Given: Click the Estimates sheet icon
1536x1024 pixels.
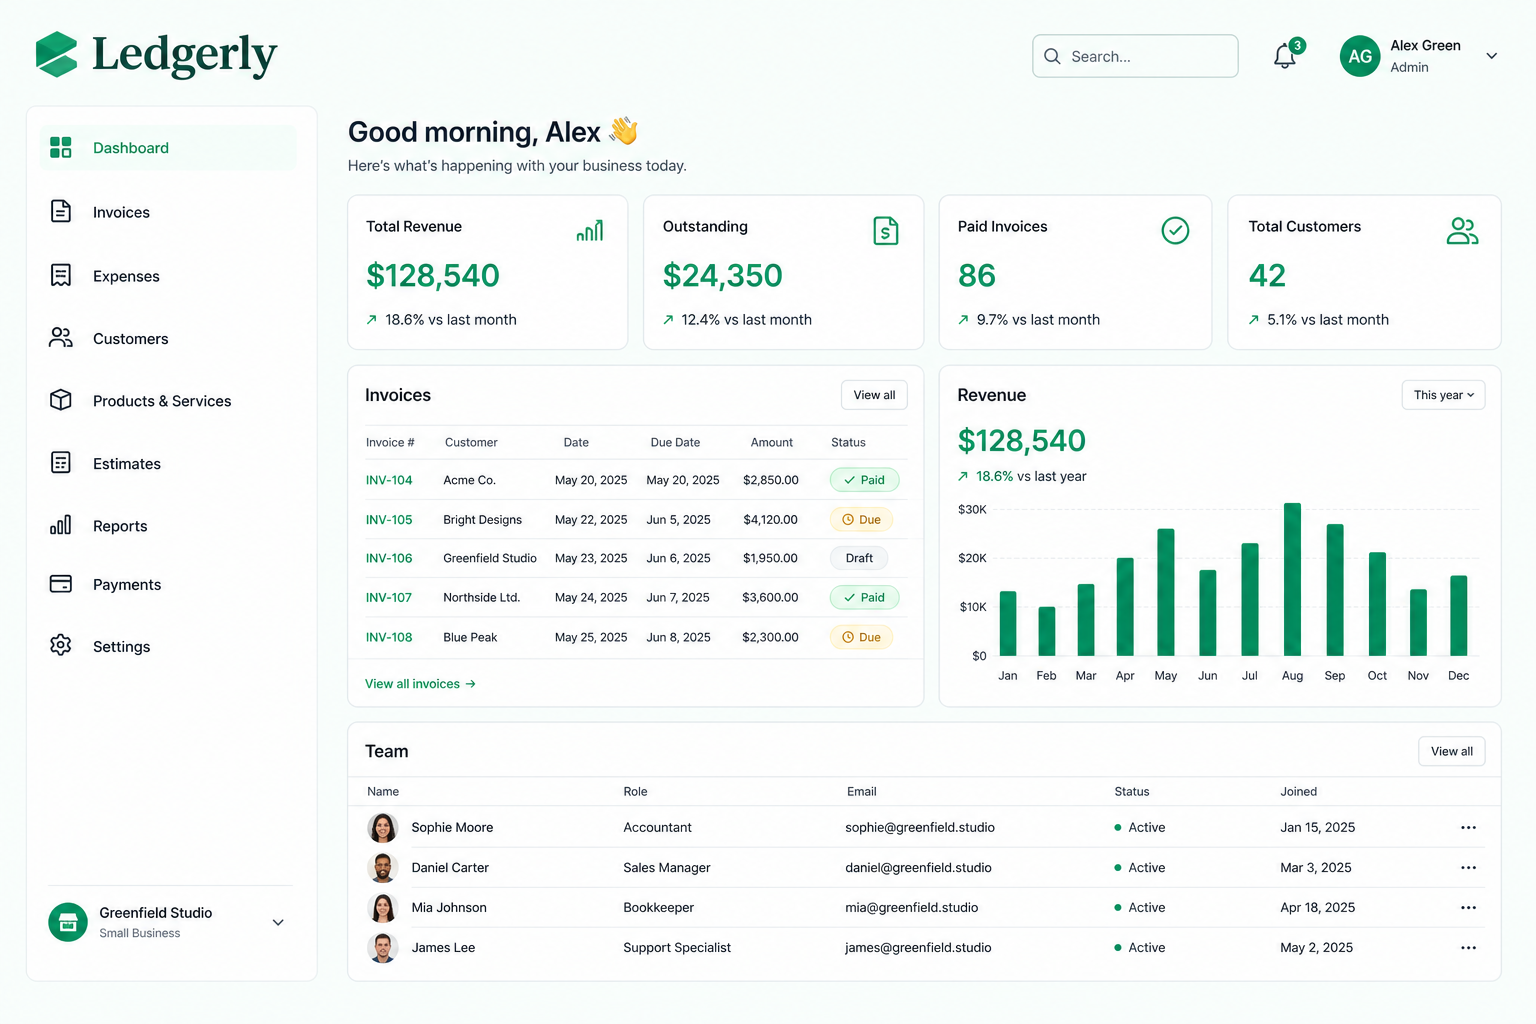Looking at the screenshot, I should tap(61, 462).
